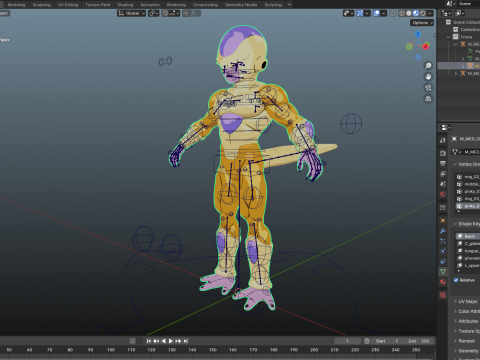Open the overlays options dropdown arrow
480x360 pixels.
click(x=384, y=13)
